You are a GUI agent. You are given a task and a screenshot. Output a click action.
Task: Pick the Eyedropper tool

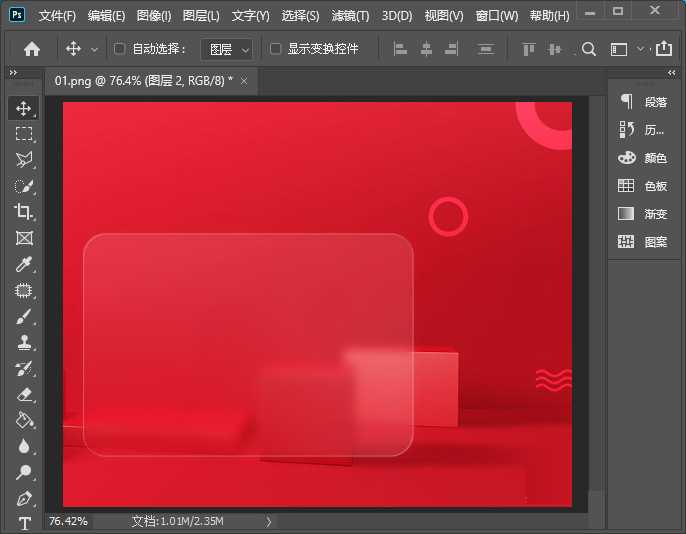[x=24, y=264]
